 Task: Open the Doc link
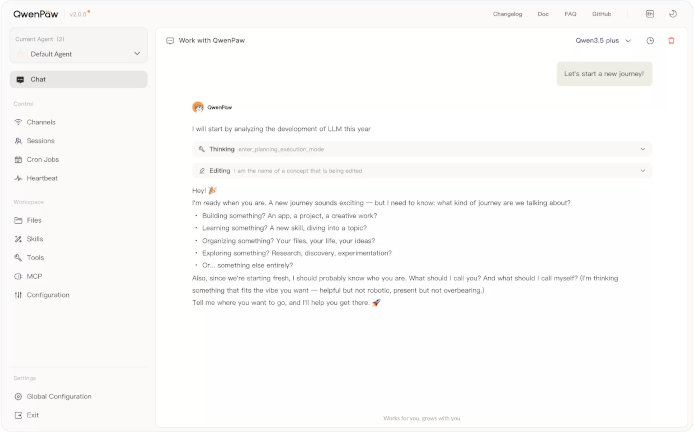pos(543,14)
